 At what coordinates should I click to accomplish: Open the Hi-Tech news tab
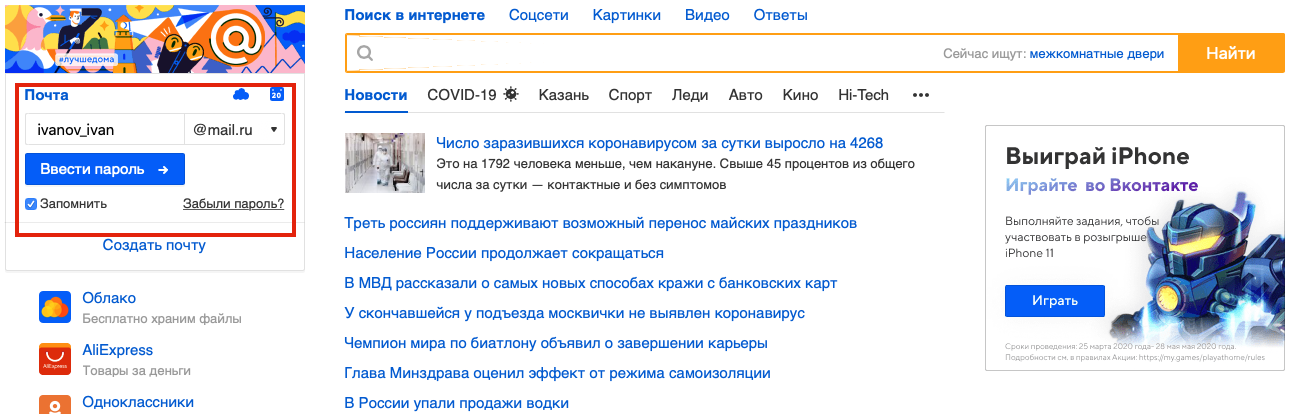point(863,96)
